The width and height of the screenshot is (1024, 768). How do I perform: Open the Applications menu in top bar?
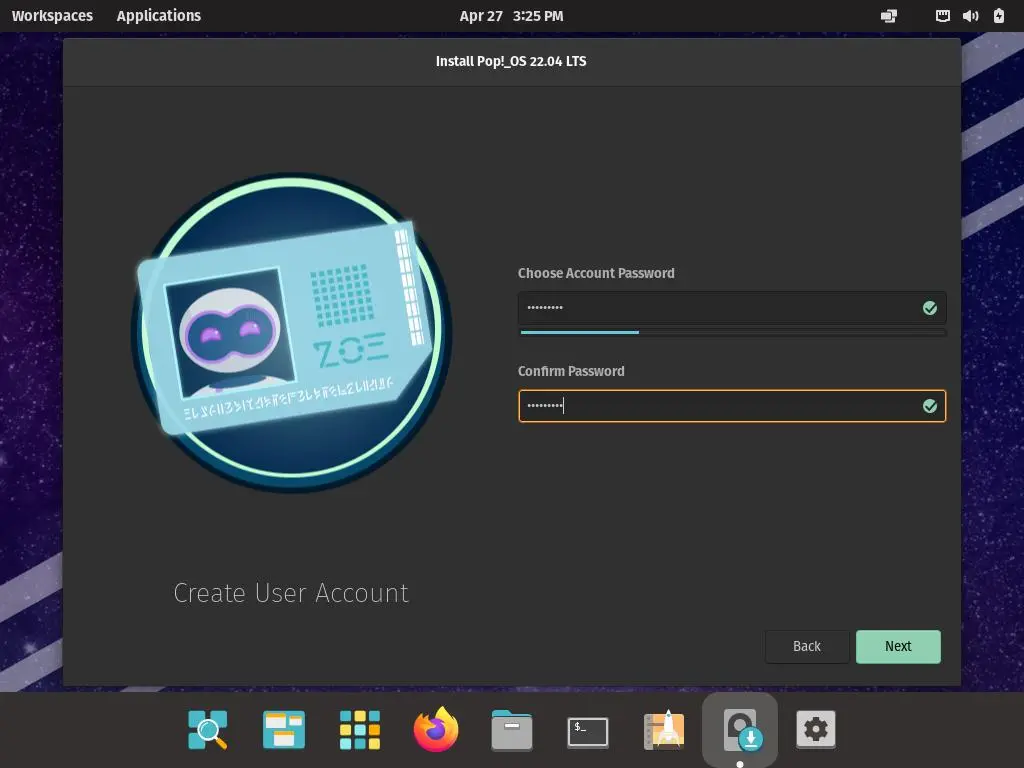point(158,16)
